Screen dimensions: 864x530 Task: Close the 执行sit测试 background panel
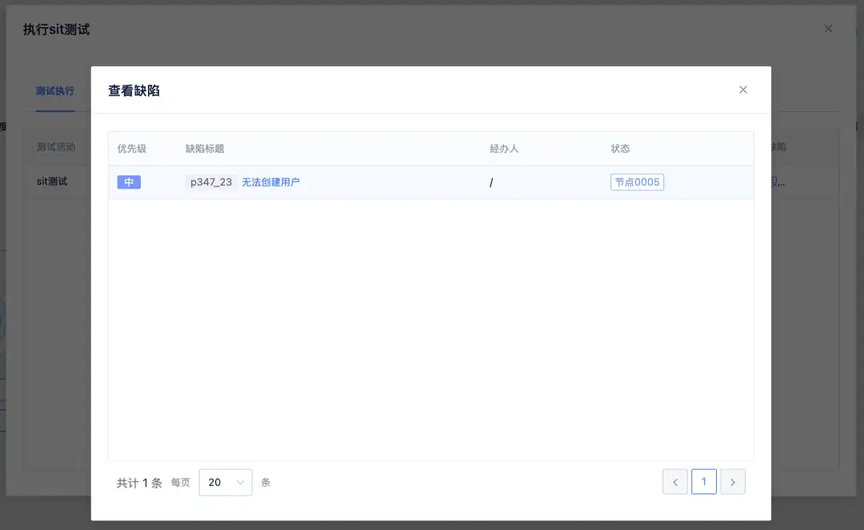click(828, 29)
